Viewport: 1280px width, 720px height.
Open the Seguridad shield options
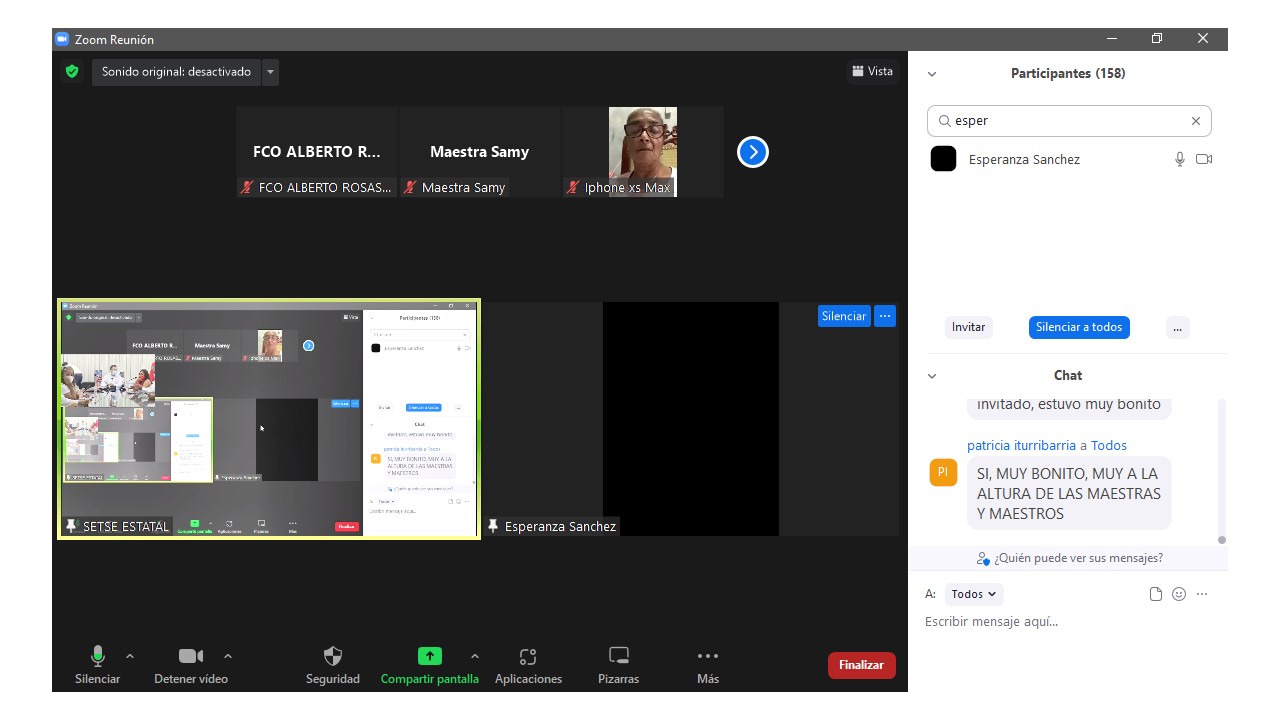pos(333,665)
